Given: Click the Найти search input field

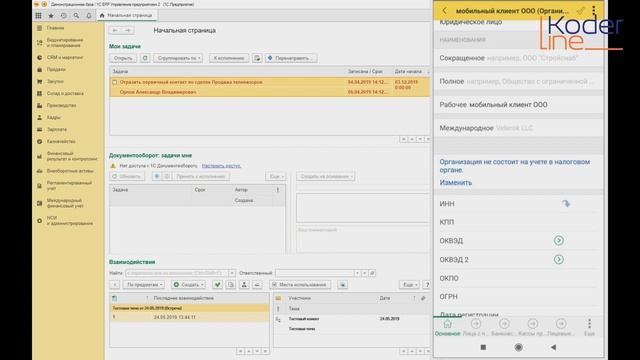Looking at the screenshot, I should [x=177, y=273].
